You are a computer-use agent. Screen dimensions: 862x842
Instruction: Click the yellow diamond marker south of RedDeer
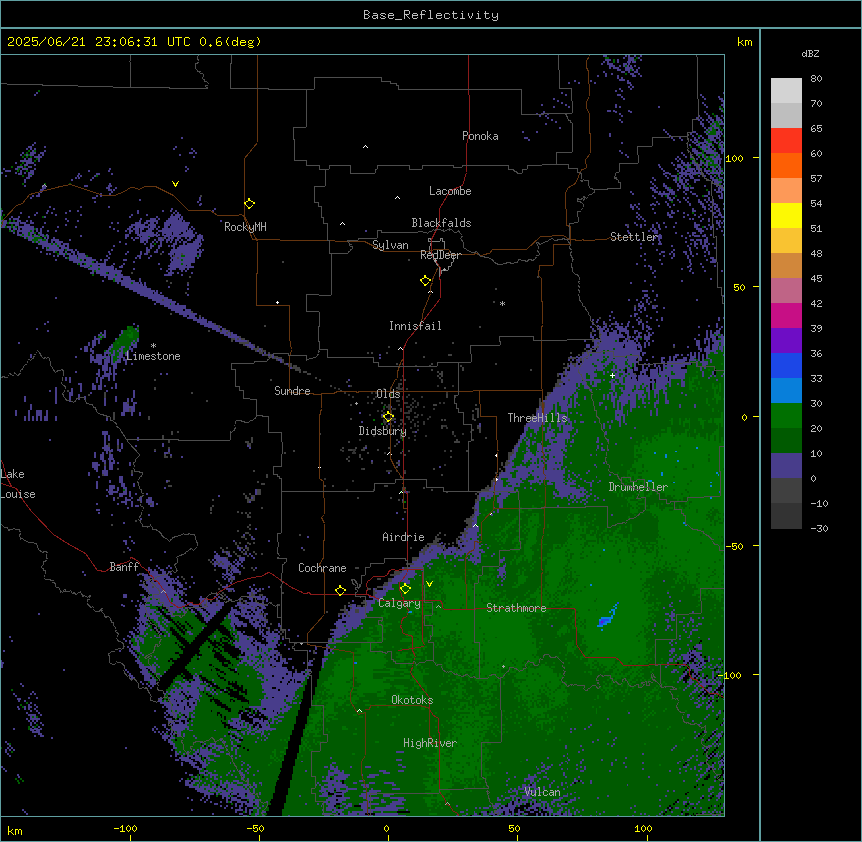pos(426,281)
